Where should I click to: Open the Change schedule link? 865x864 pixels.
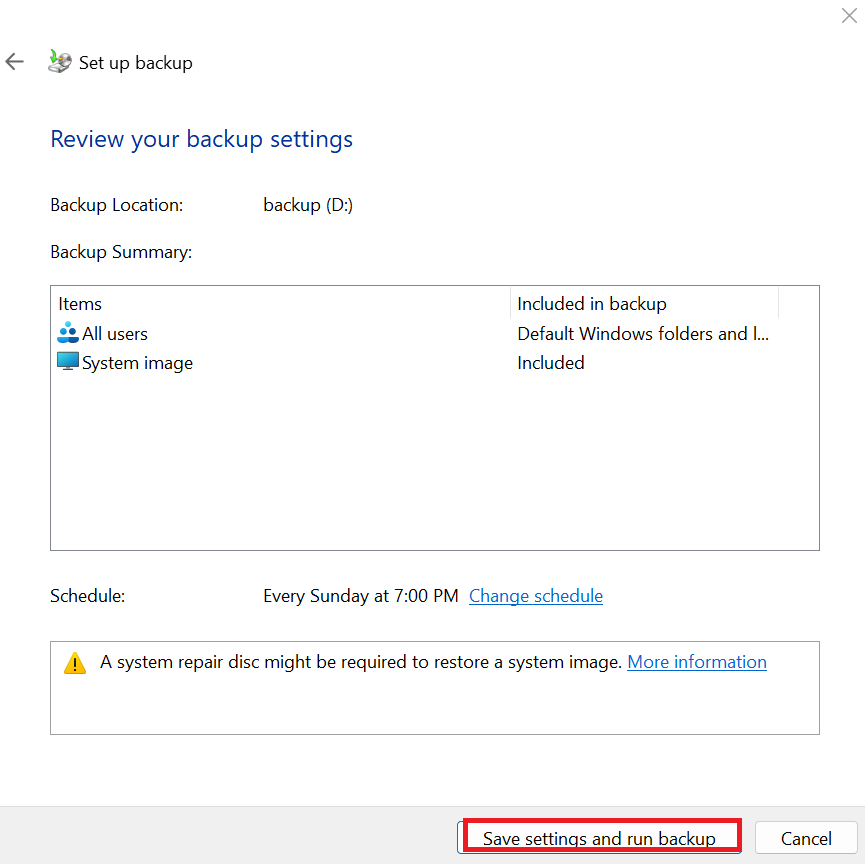(536, 596)
